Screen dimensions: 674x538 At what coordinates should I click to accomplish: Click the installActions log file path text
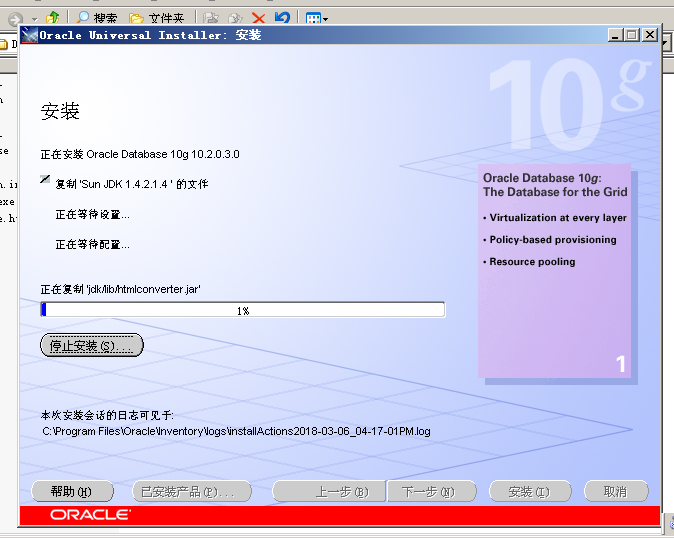click(236, 431)
